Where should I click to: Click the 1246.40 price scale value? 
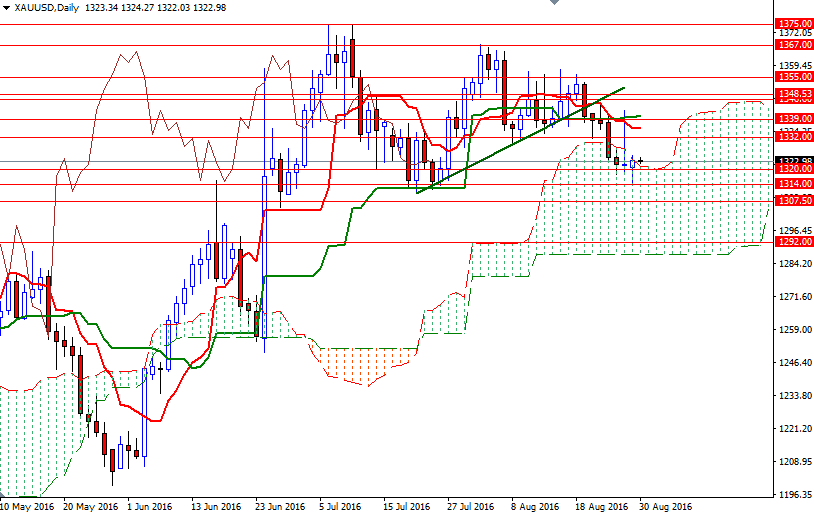[x=795, y=362]
